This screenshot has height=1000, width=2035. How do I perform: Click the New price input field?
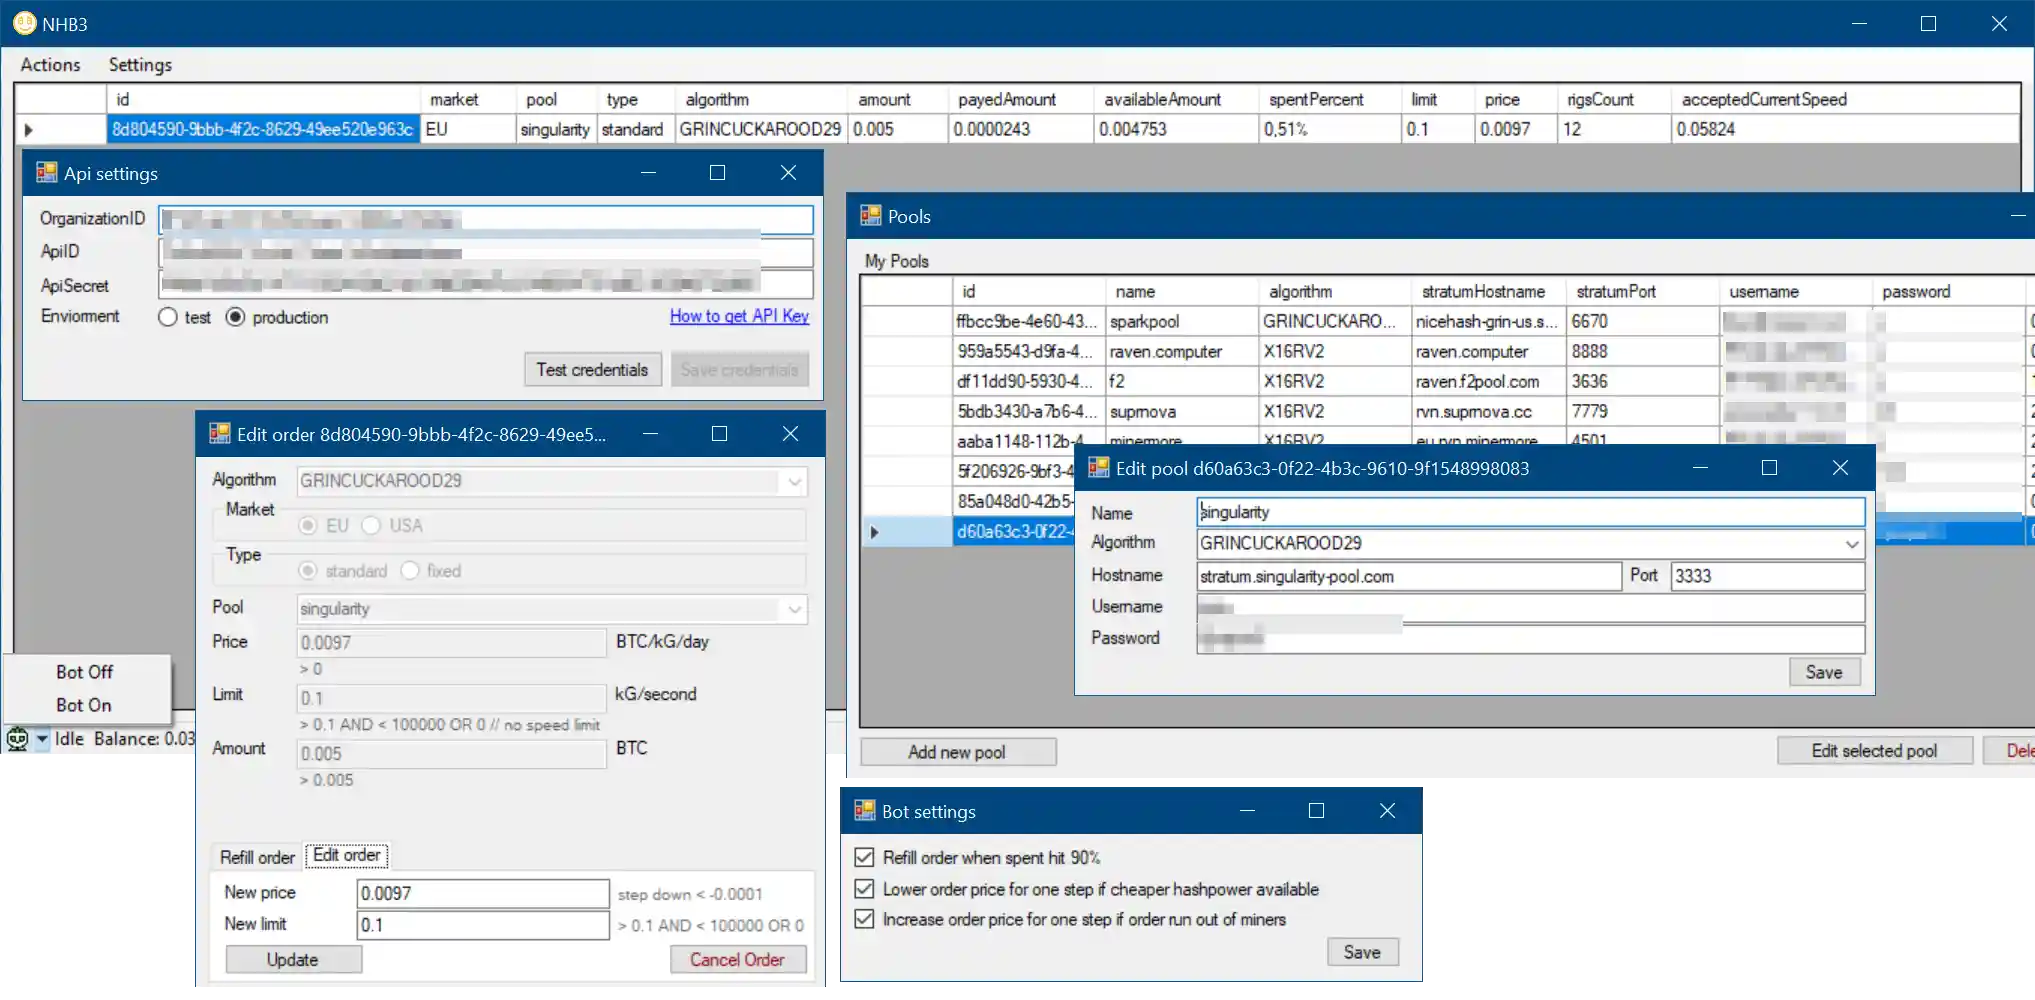click(x=483, y=893)
